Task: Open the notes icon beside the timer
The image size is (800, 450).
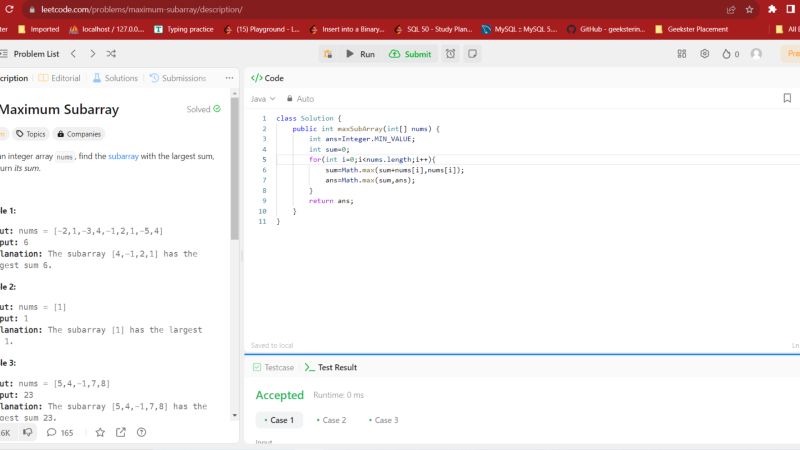Action: (472, 54)
